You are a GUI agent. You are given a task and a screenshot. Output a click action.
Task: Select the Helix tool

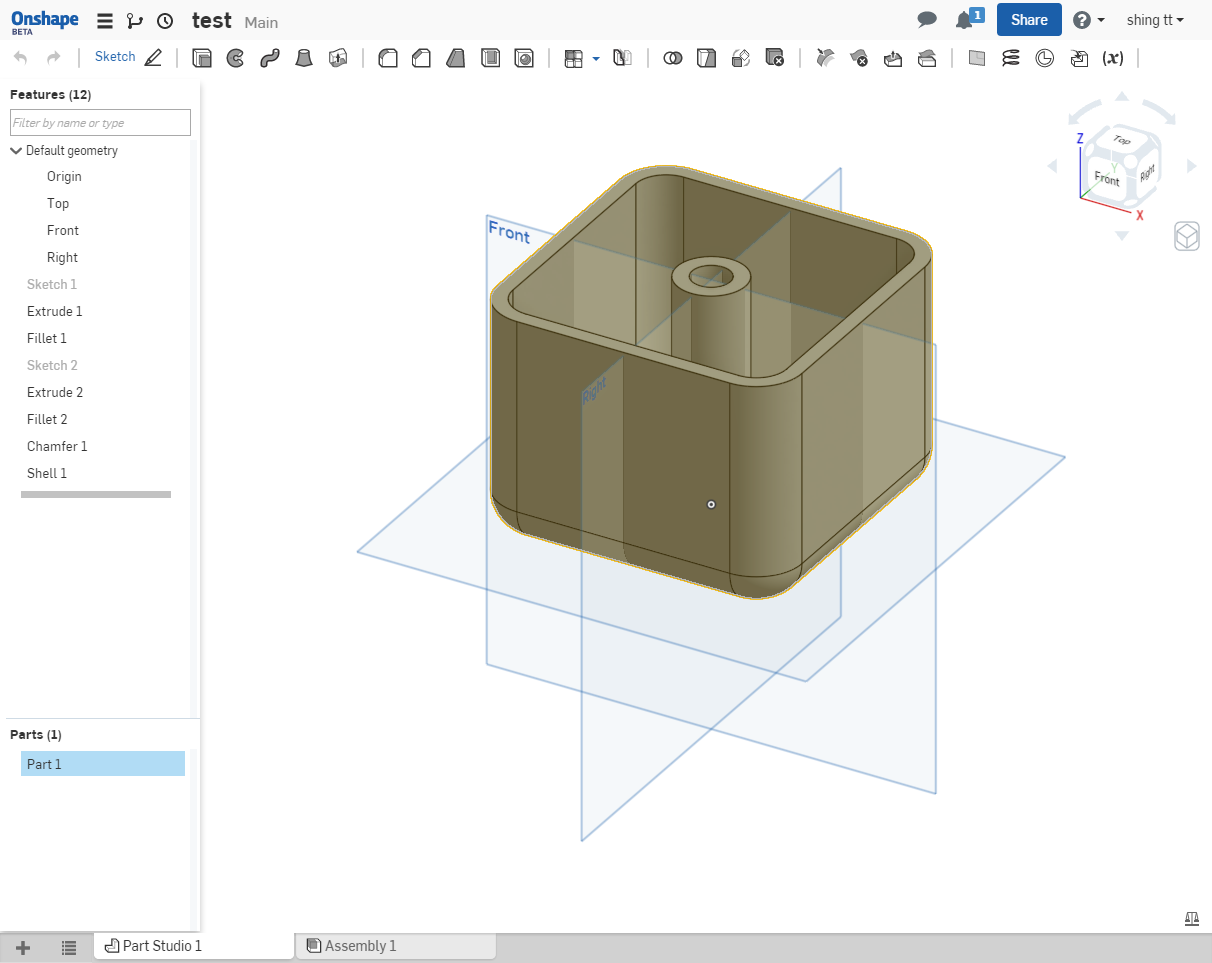(x=1011, y=58)
